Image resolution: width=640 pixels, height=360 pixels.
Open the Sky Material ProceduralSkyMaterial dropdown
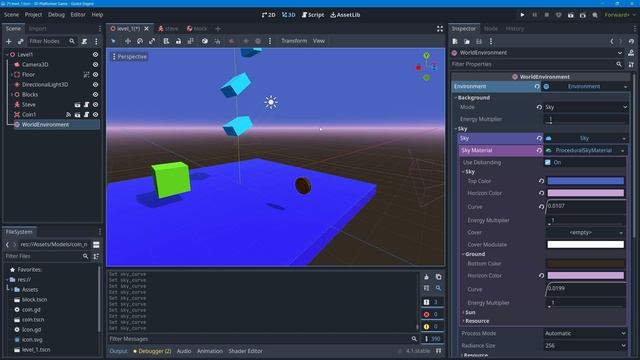[x=585, y=151]
